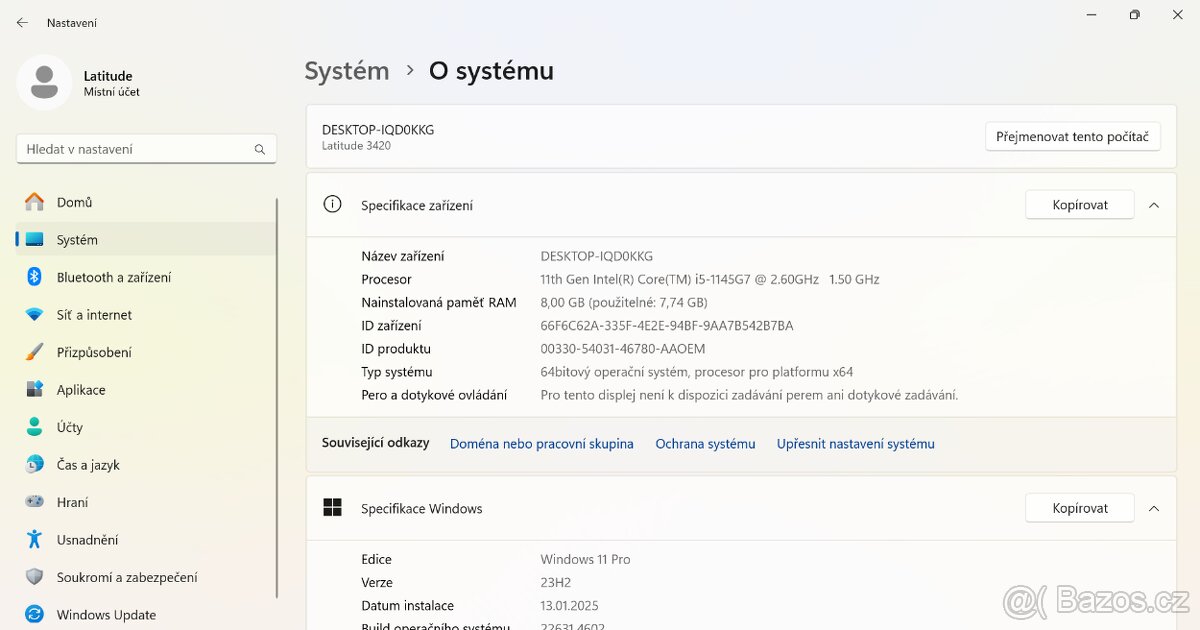Copy the device specifications with Kopírovat
1200x630 pixels.
pos(1079,204)
